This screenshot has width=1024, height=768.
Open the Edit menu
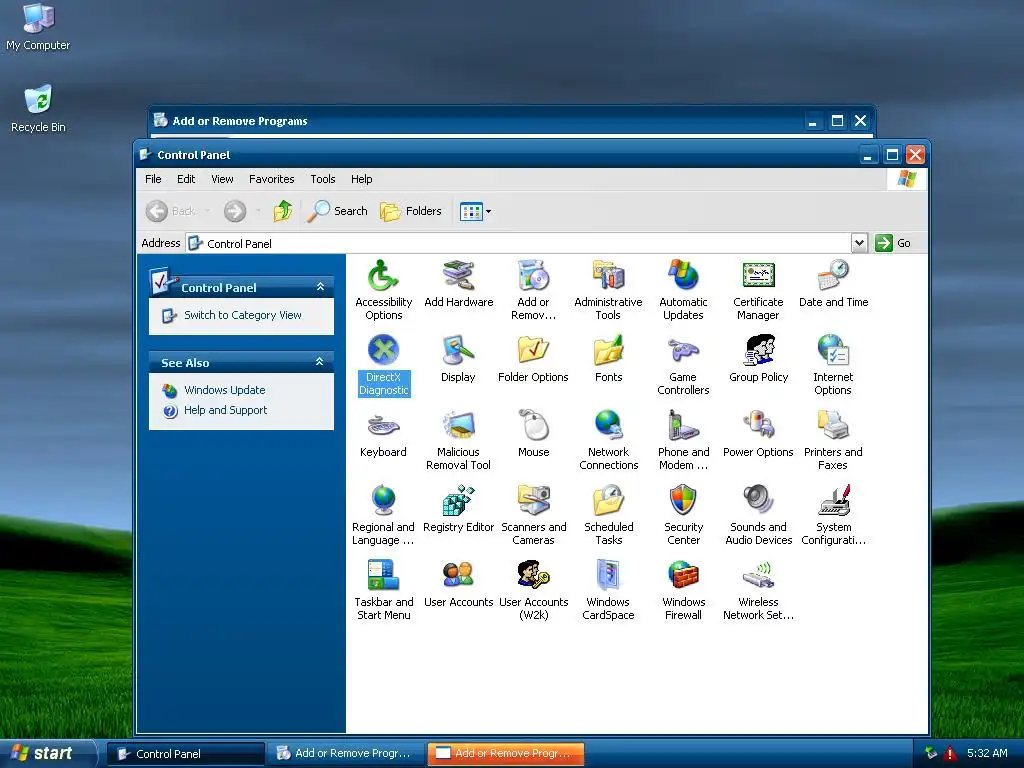point(186,179)
